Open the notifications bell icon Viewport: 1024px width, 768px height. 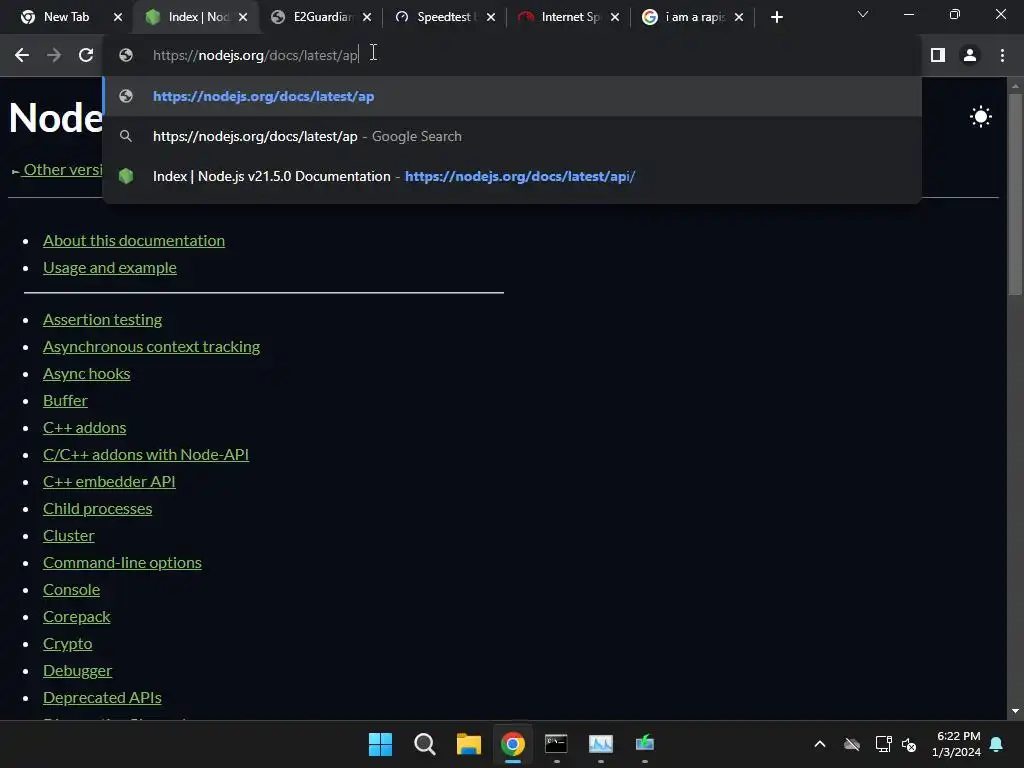point(996,744)
